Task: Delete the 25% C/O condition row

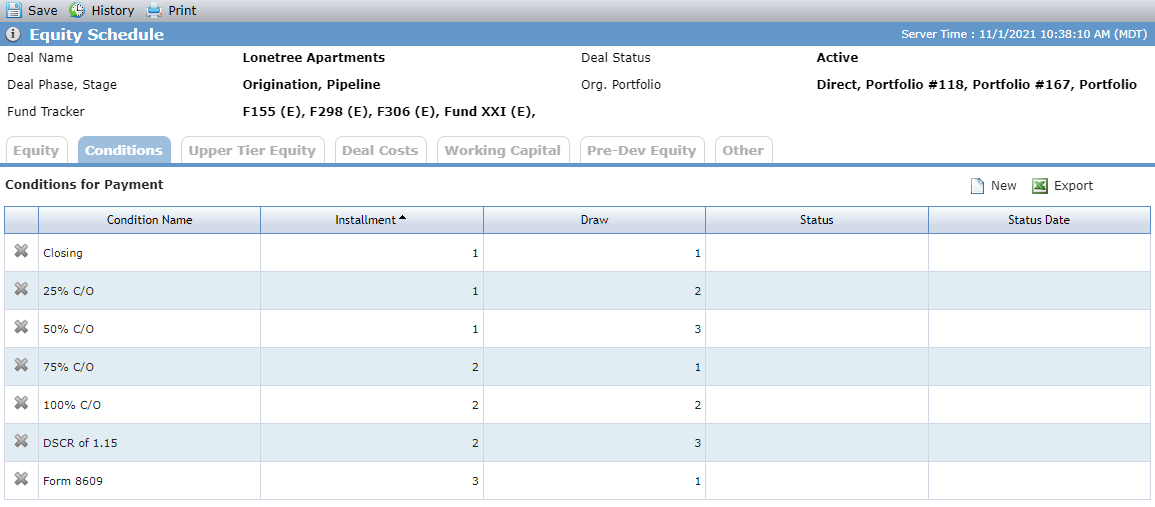Action: coord(21,289)
